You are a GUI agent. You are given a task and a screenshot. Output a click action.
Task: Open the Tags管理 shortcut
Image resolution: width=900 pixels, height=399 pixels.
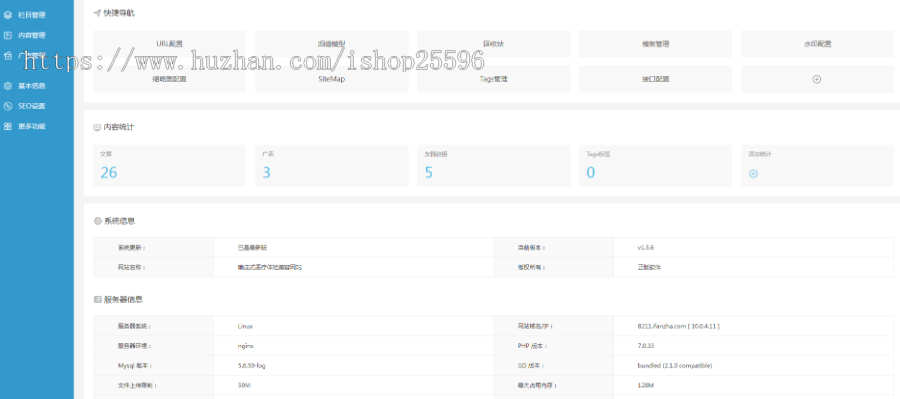pos(494,79)
